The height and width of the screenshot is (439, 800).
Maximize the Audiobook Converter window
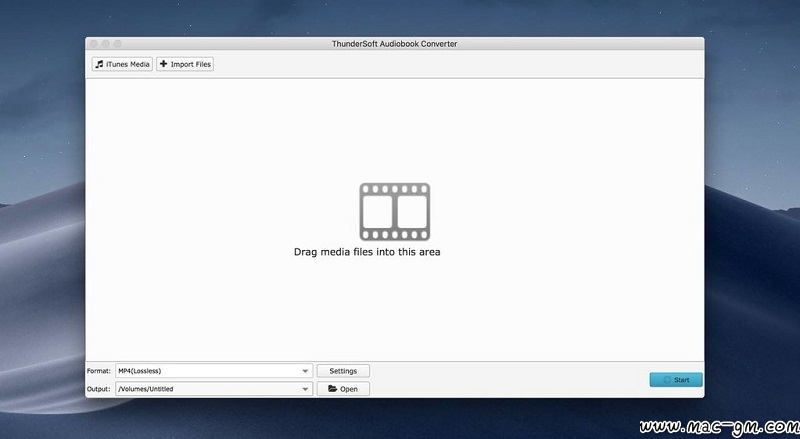coord(117,44)
